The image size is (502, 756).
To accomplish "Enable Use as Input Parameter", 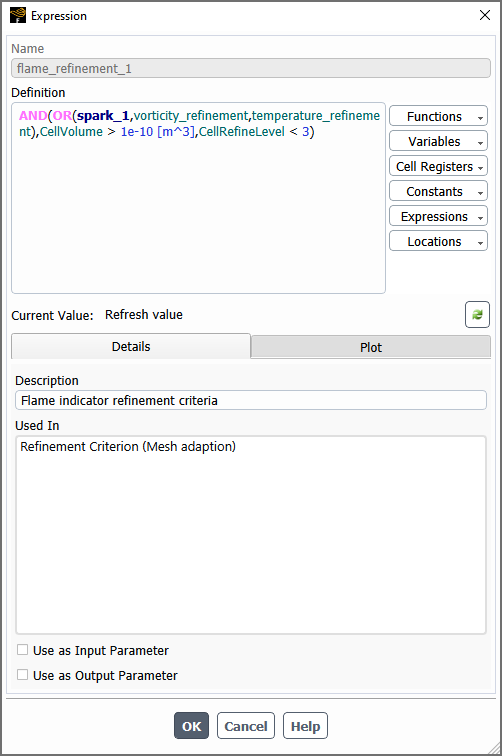I will tap(22, 650).
